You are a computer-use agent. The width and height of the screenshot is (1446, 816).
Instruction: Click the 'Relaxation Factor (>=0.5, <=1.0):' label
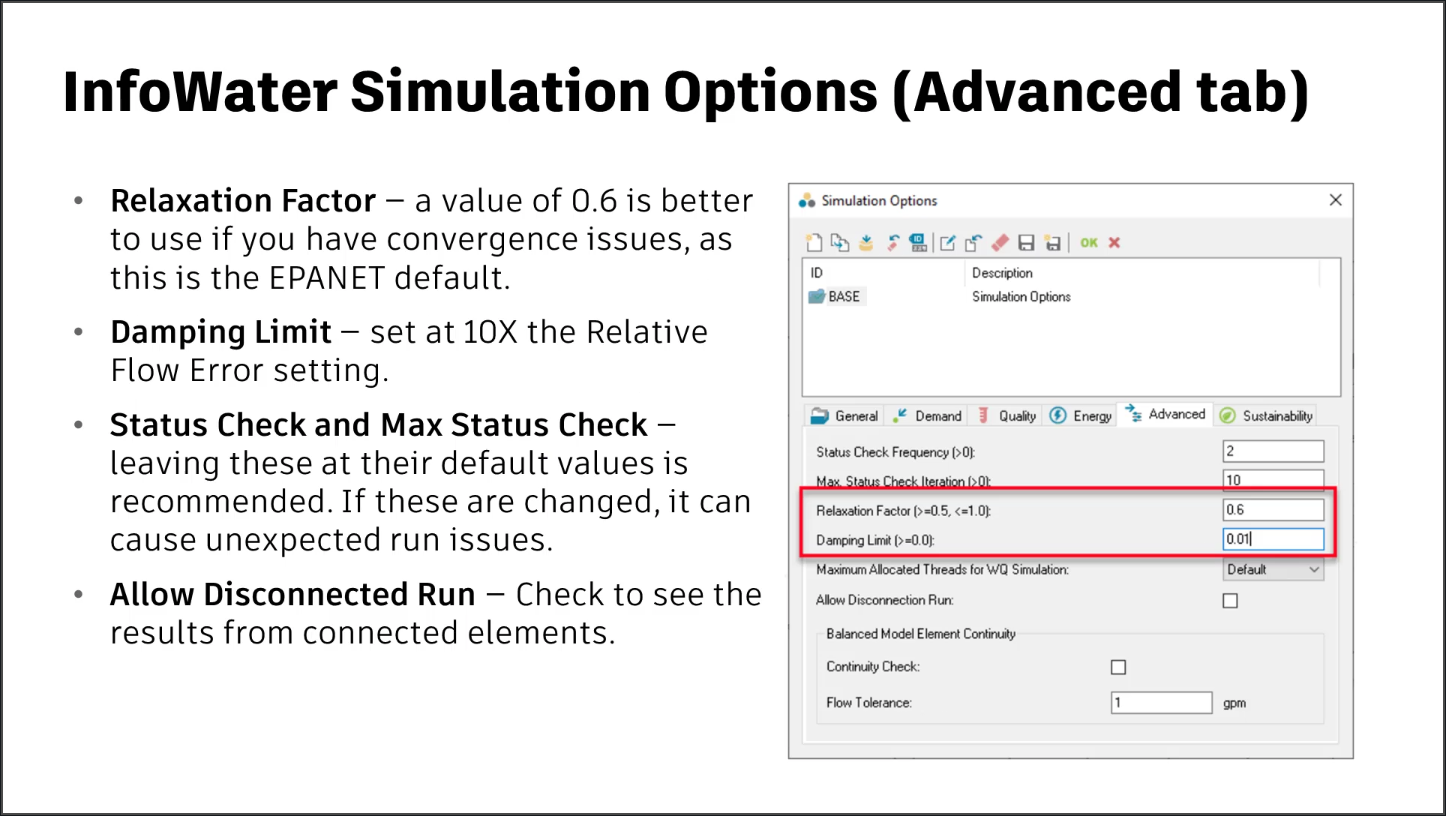pos(903,511)
